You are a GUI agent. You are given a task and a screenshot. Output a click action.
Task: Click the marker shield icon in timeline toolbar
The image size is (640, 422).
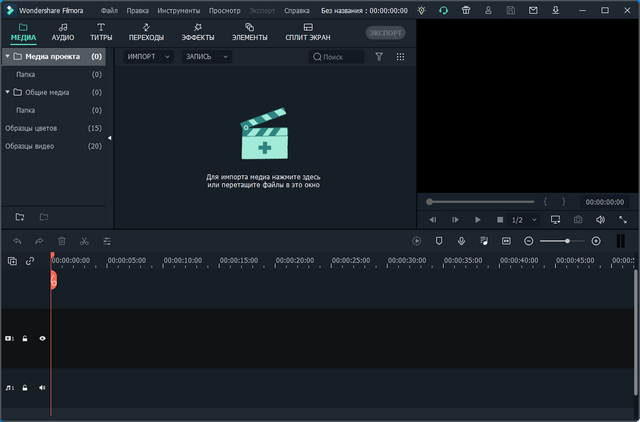(x=439, y=241)
